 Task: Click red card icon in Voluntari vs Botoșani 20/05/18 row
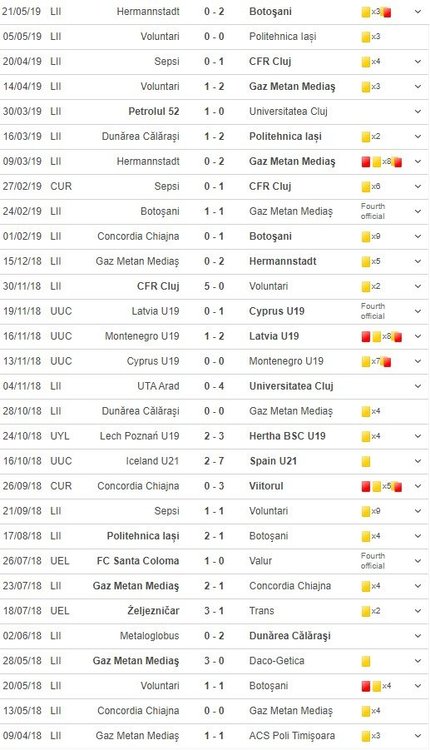pyautogui.click(x=366, y=686)
